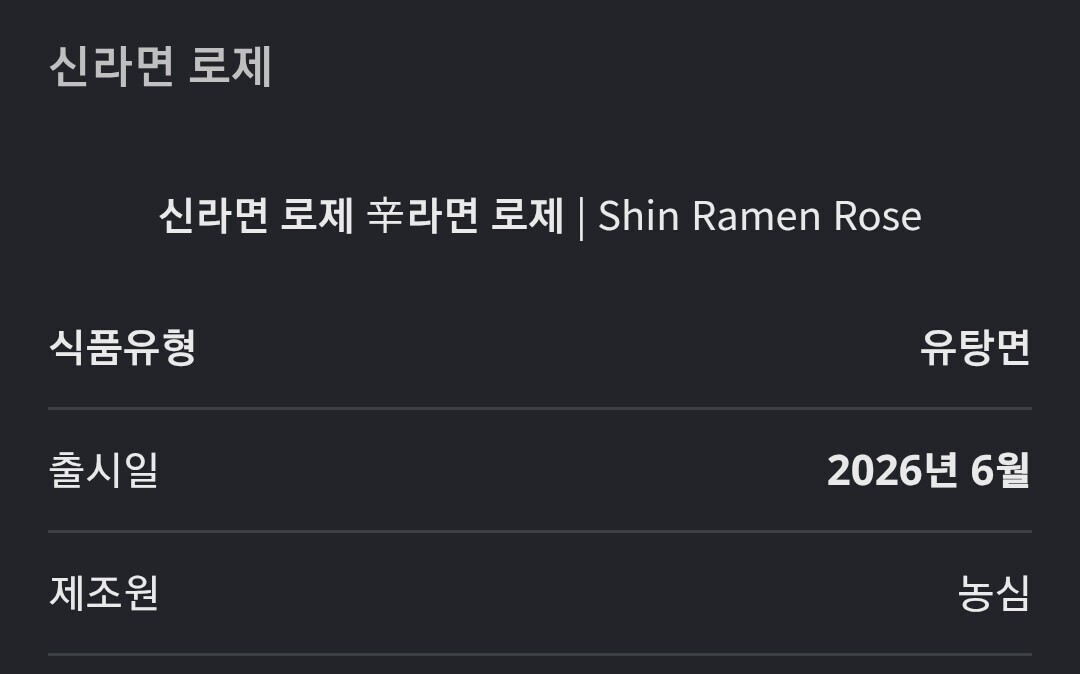
Task: Click the word Shin in the English name
Action: click(638, 216)
